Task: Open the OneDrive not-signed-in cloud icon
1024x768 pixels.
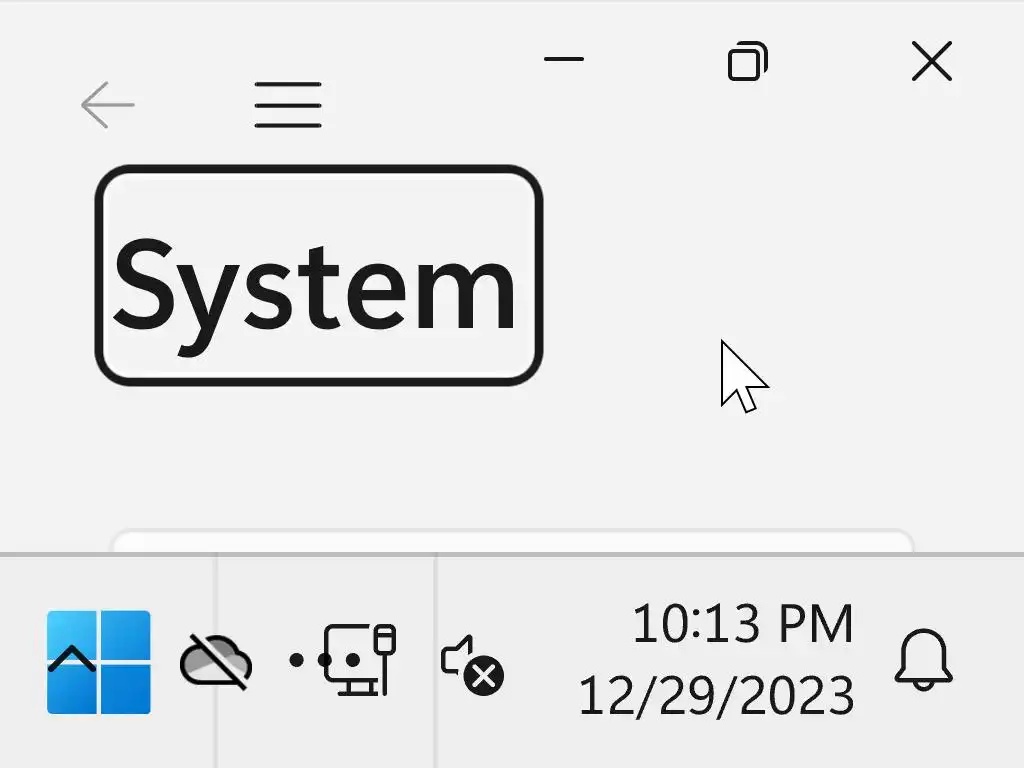Action: point(216,661)
